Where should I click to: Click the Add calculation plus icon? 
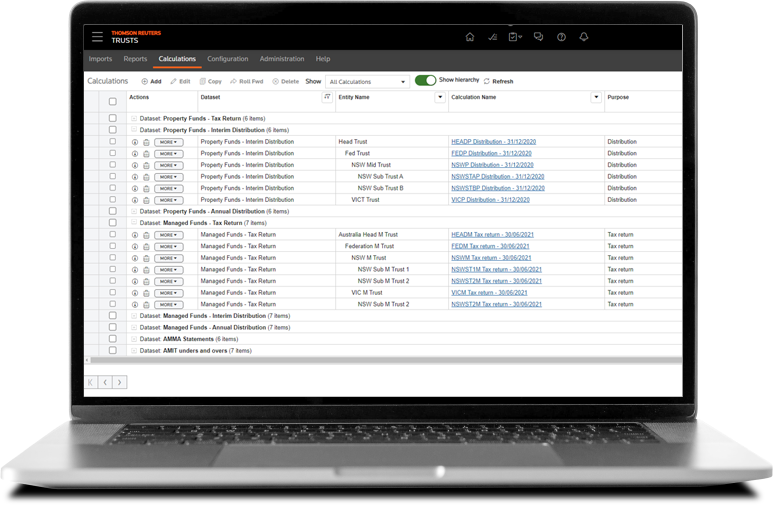(x=145, y=81)
